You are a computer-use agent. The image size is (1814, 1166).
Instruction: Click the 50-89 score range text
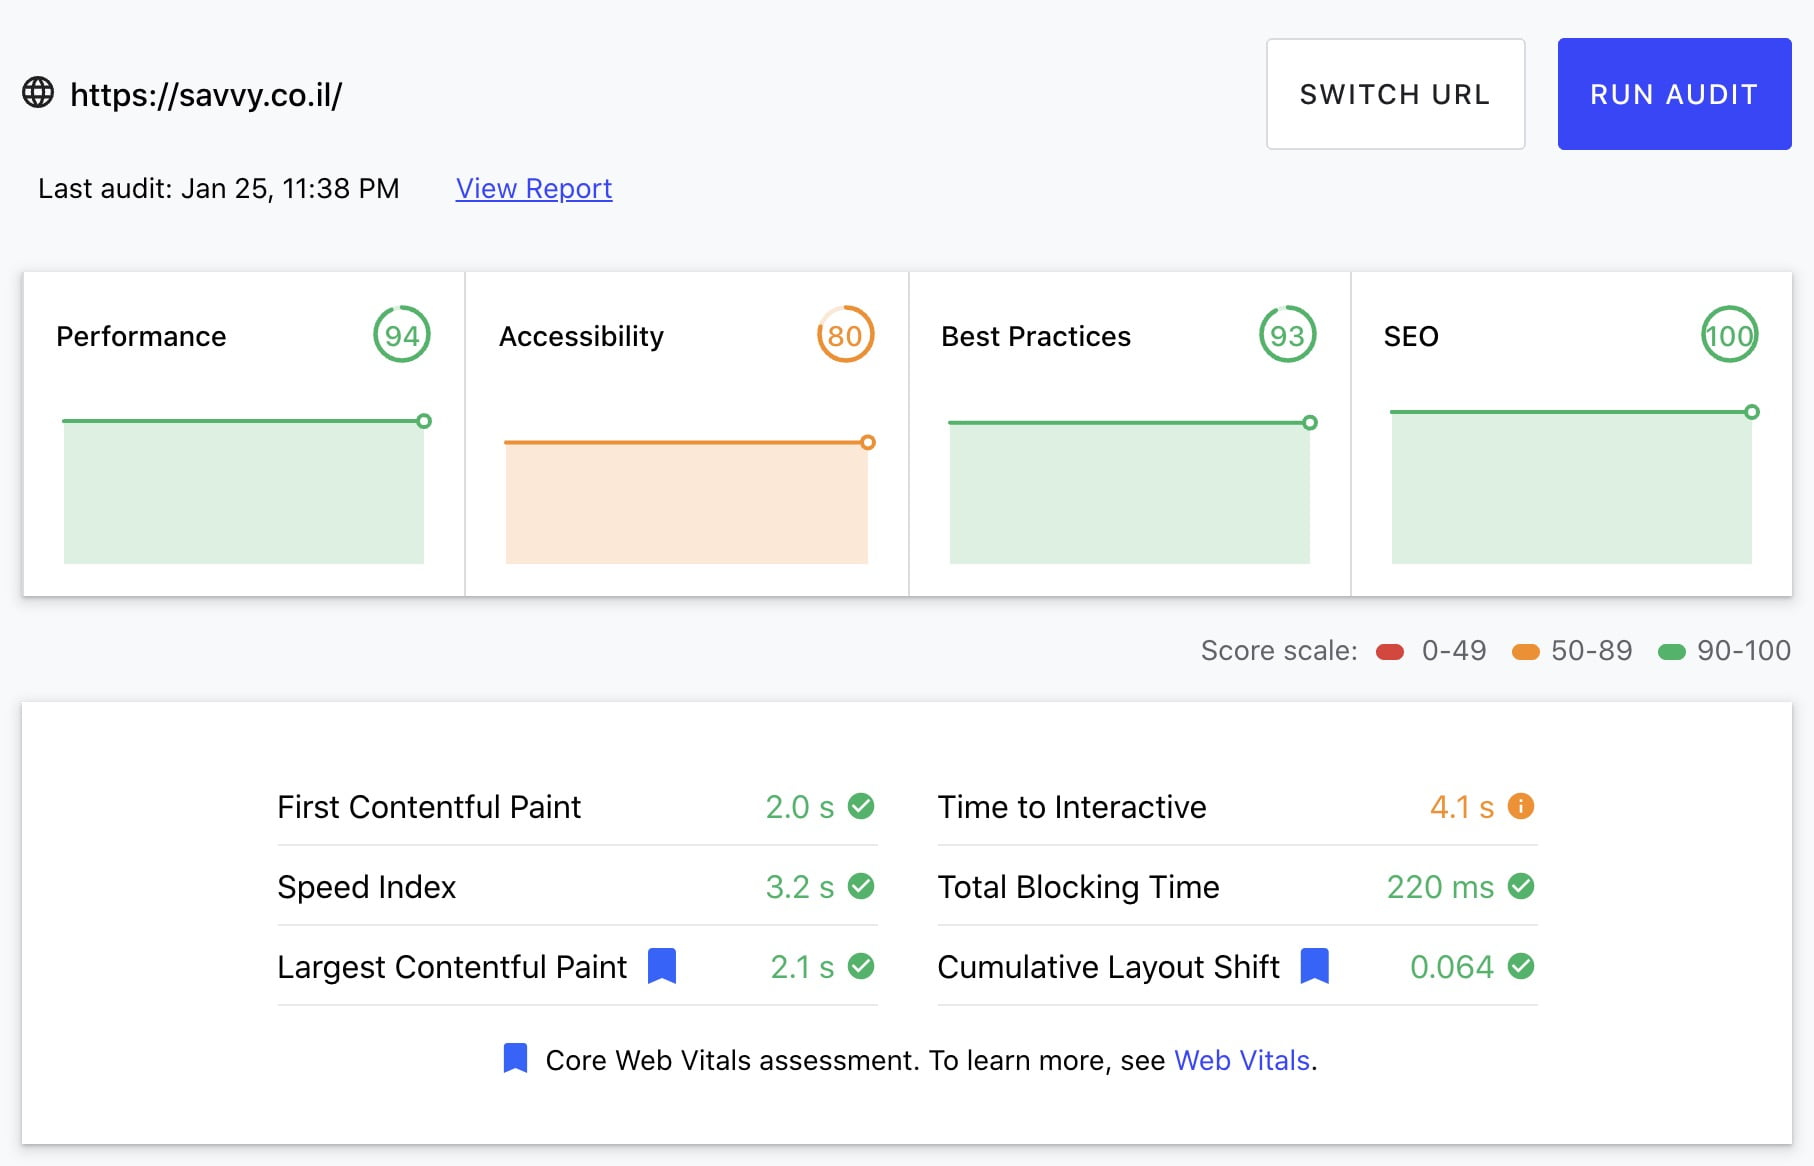[x=1591, y=651]
